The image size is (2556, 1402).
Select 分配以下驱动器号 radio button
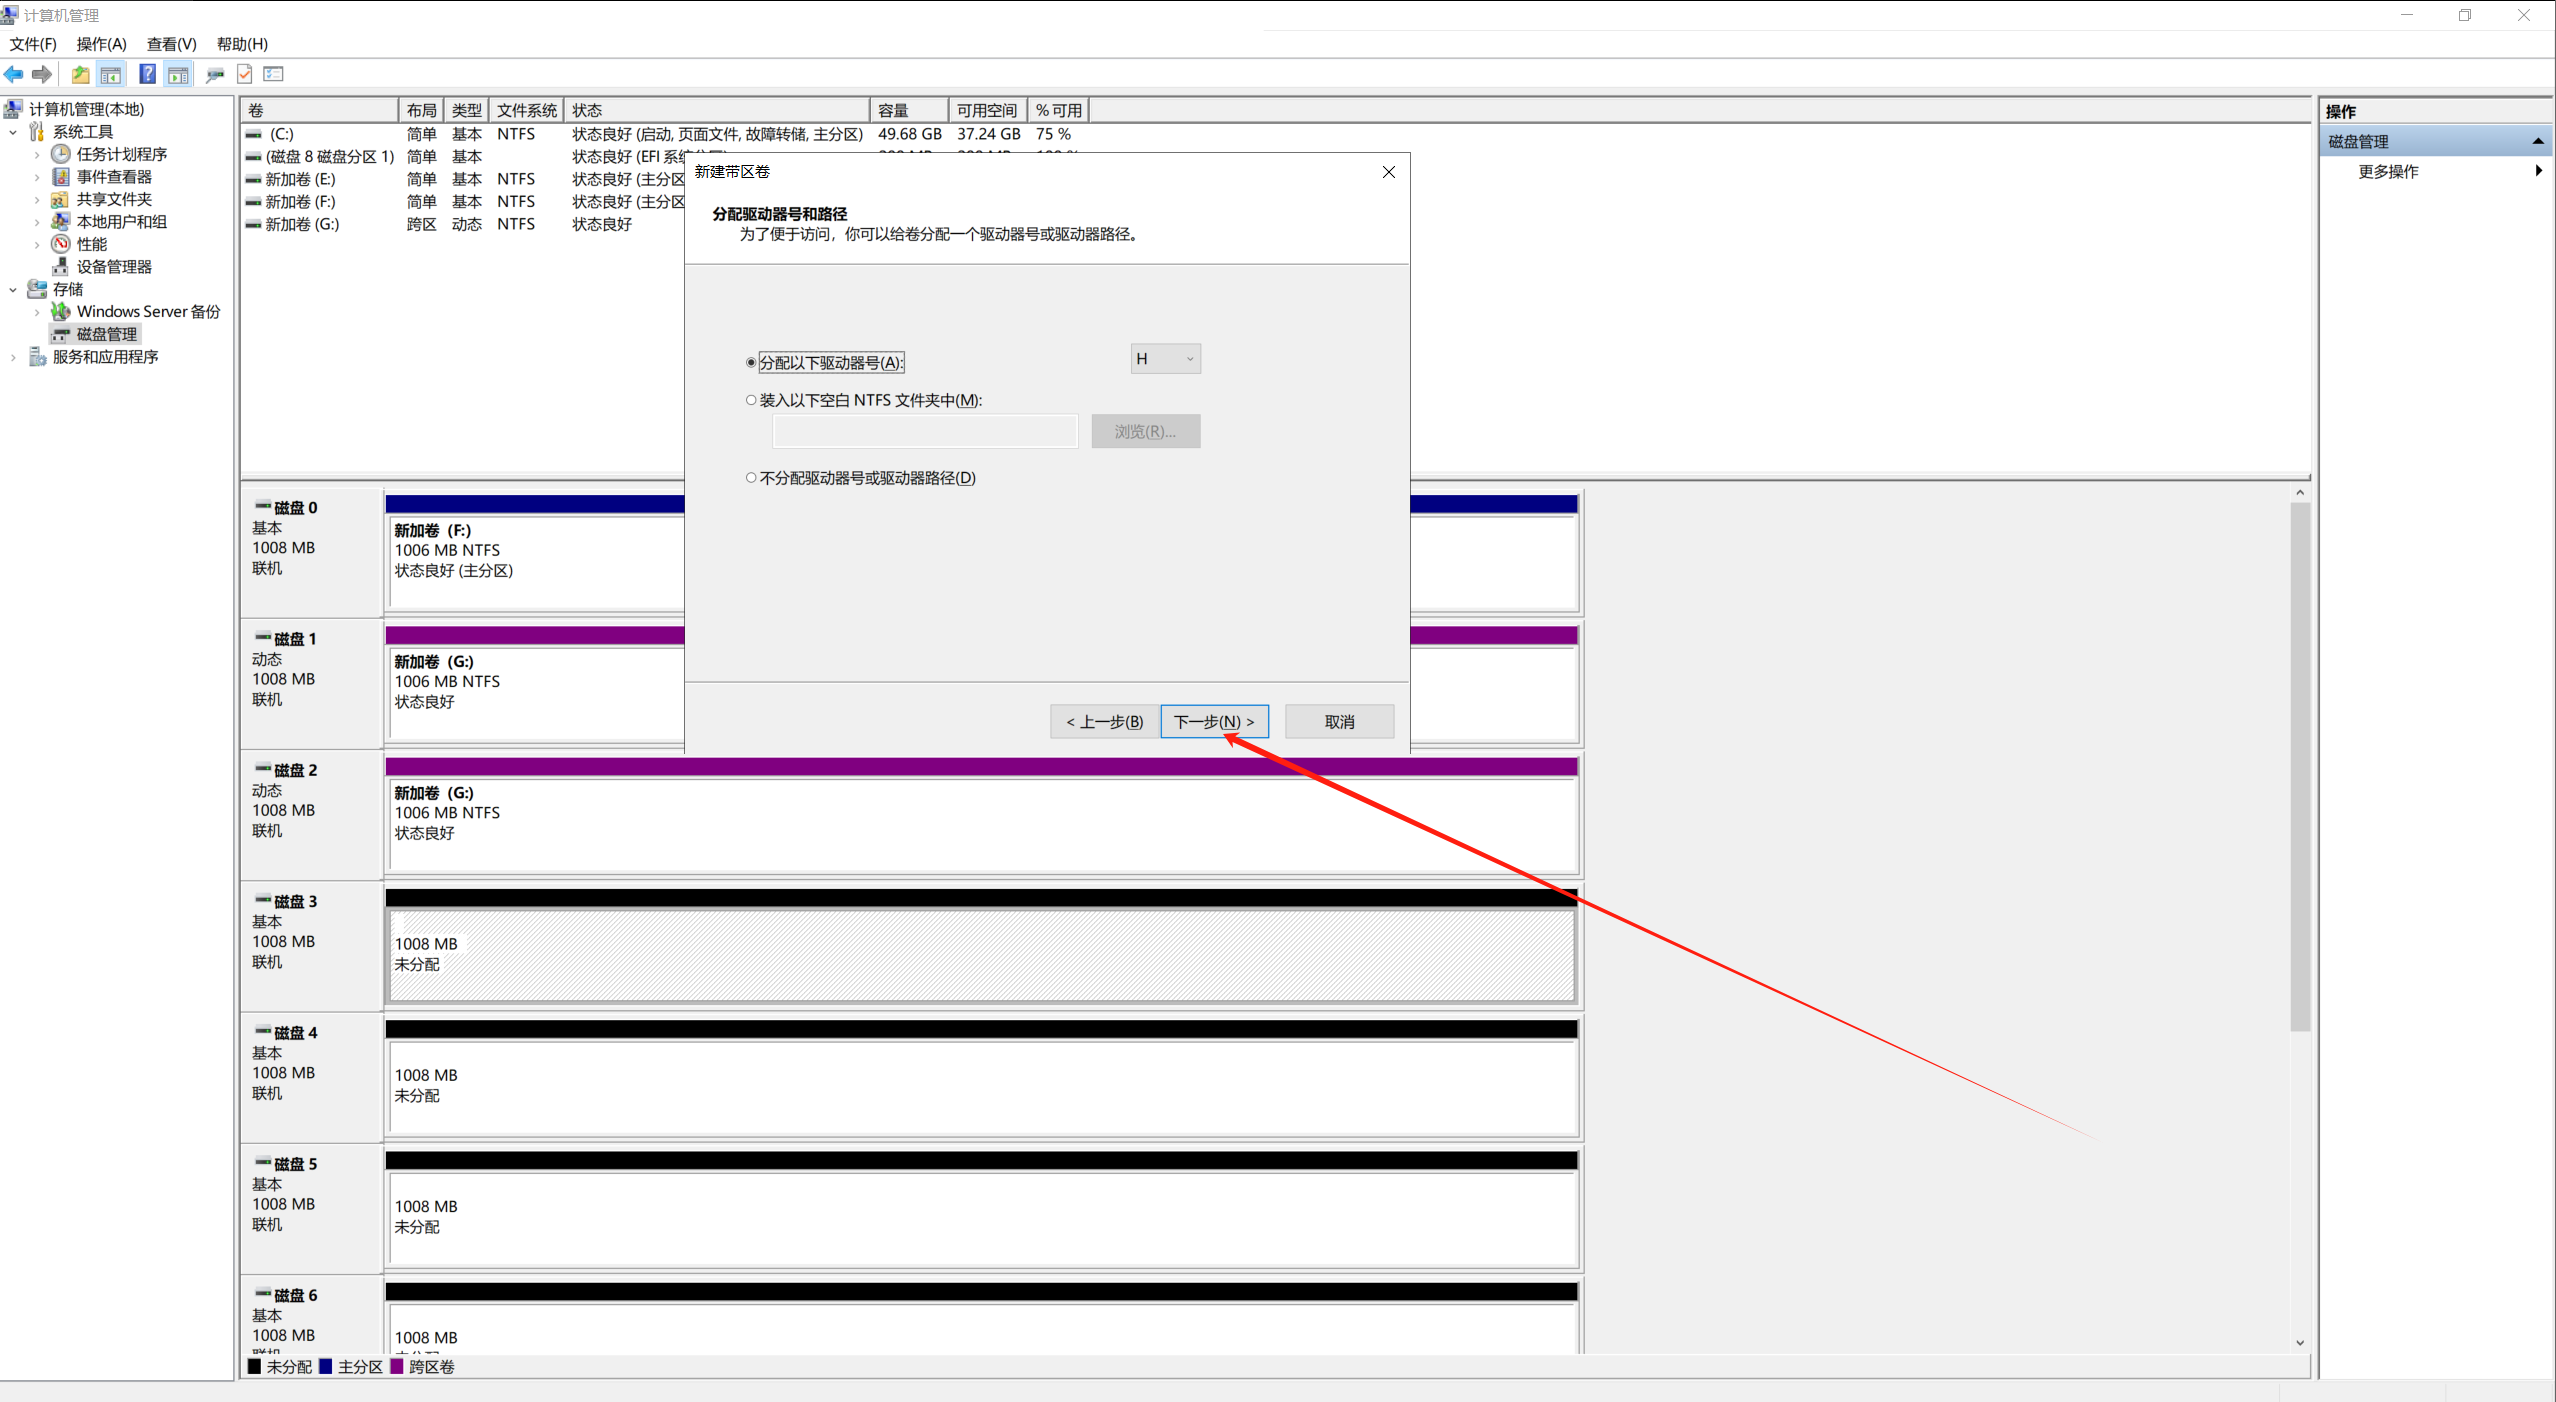751,363
